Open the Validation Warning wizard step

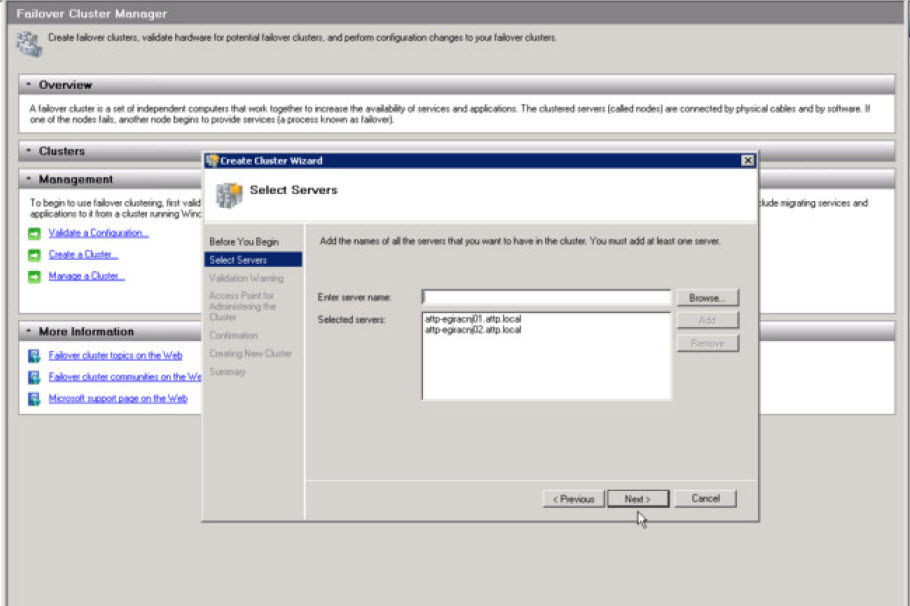[247, 278]
